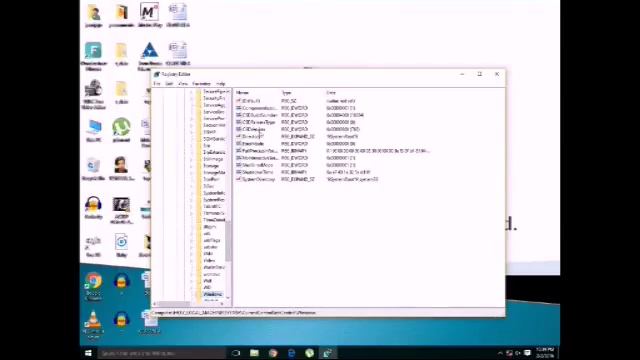
Task: Select the Directory value name
Action: pos(253,136)
